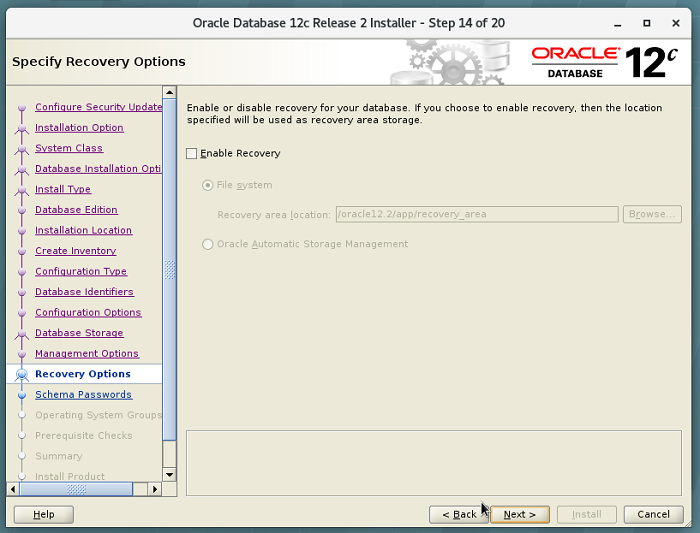Click the System Class step marker icon
700x533 pixels.
[x=22, y=149]
